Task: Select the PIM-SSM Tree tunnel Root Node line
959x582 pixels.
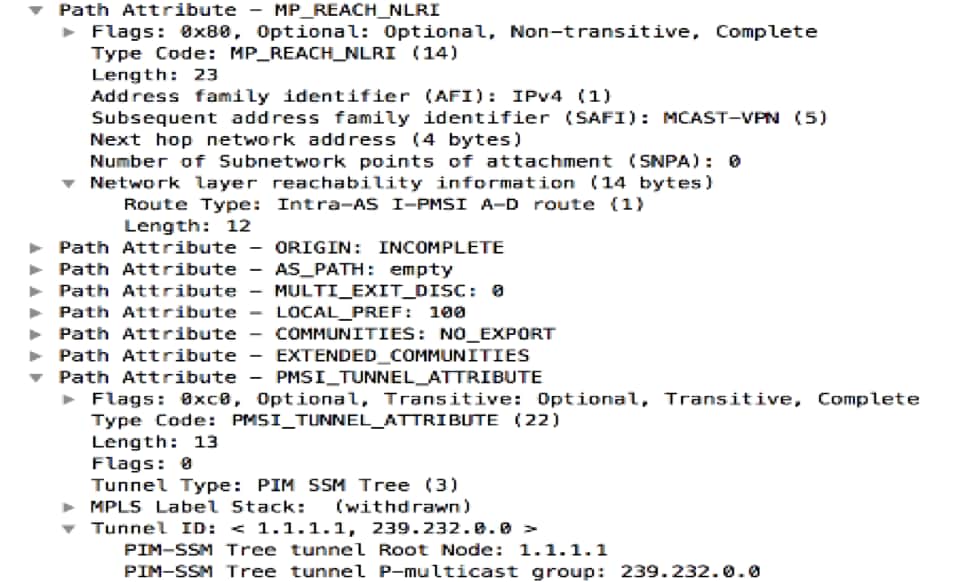Action: [365, 550]
